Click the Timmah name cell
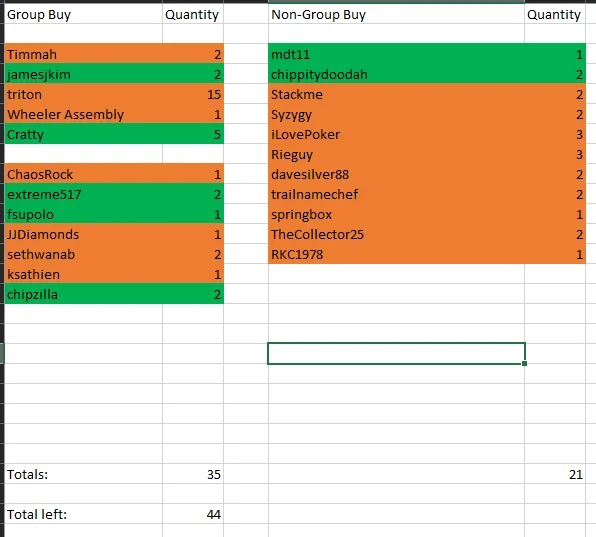 click(83, 54)
